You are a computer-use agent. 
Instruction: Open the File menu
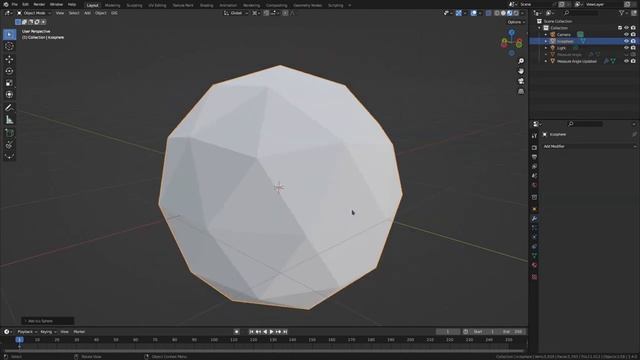pos(15,4)
